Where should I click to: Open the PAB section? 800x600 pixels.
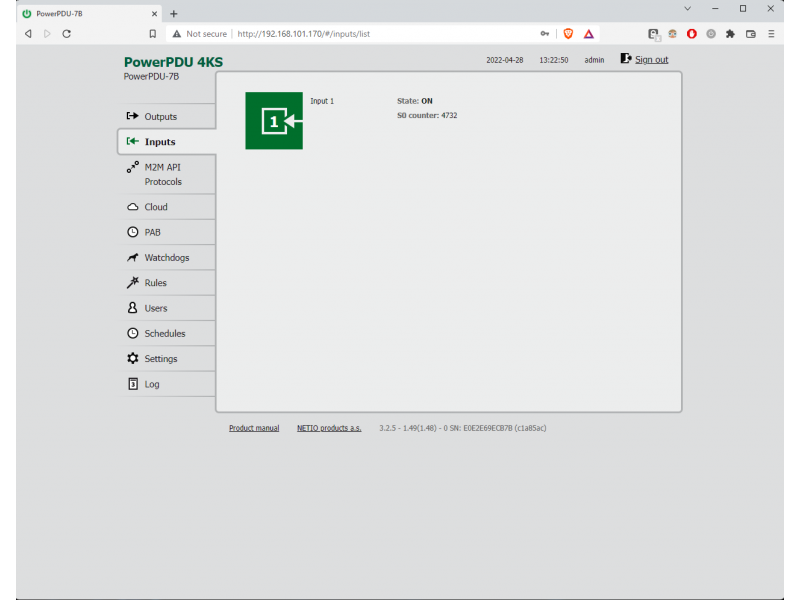tap(167, 232)
